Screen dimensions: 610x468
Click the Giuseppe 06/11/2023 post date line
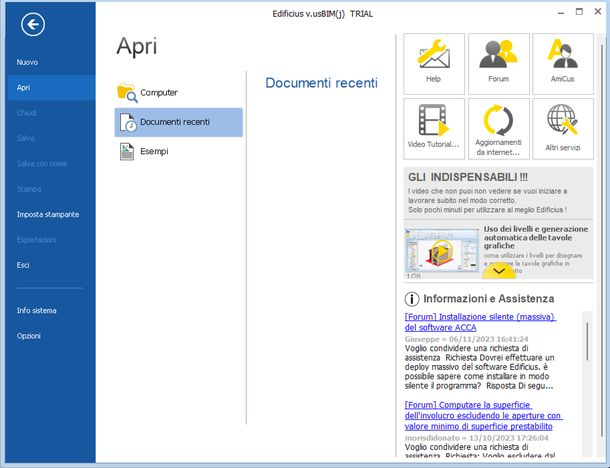[466, 339]
